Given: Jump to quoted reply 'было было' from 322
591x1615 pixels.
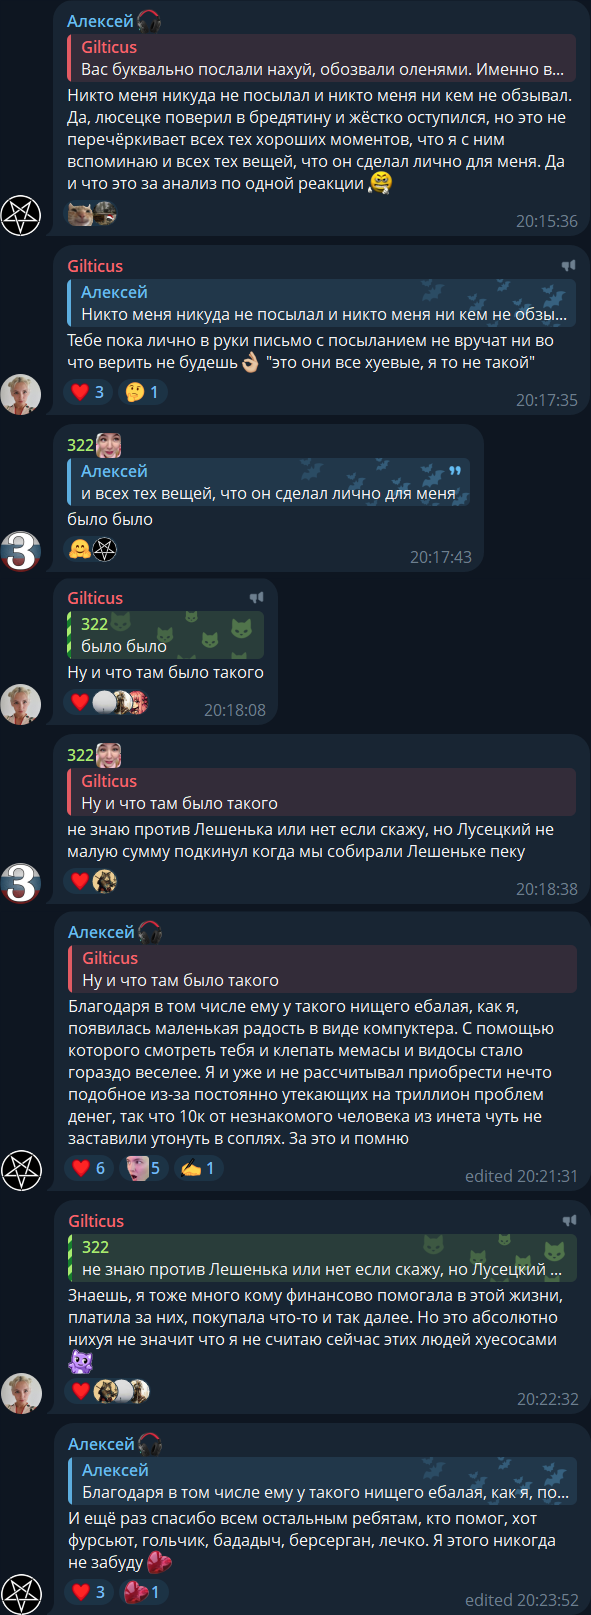Looking at the screenshot, I should [165, 635].
